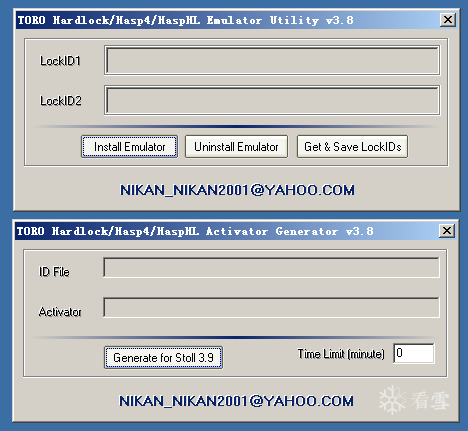Click the Install Emulator button
The image size is (468, 431).
(129, 147)
